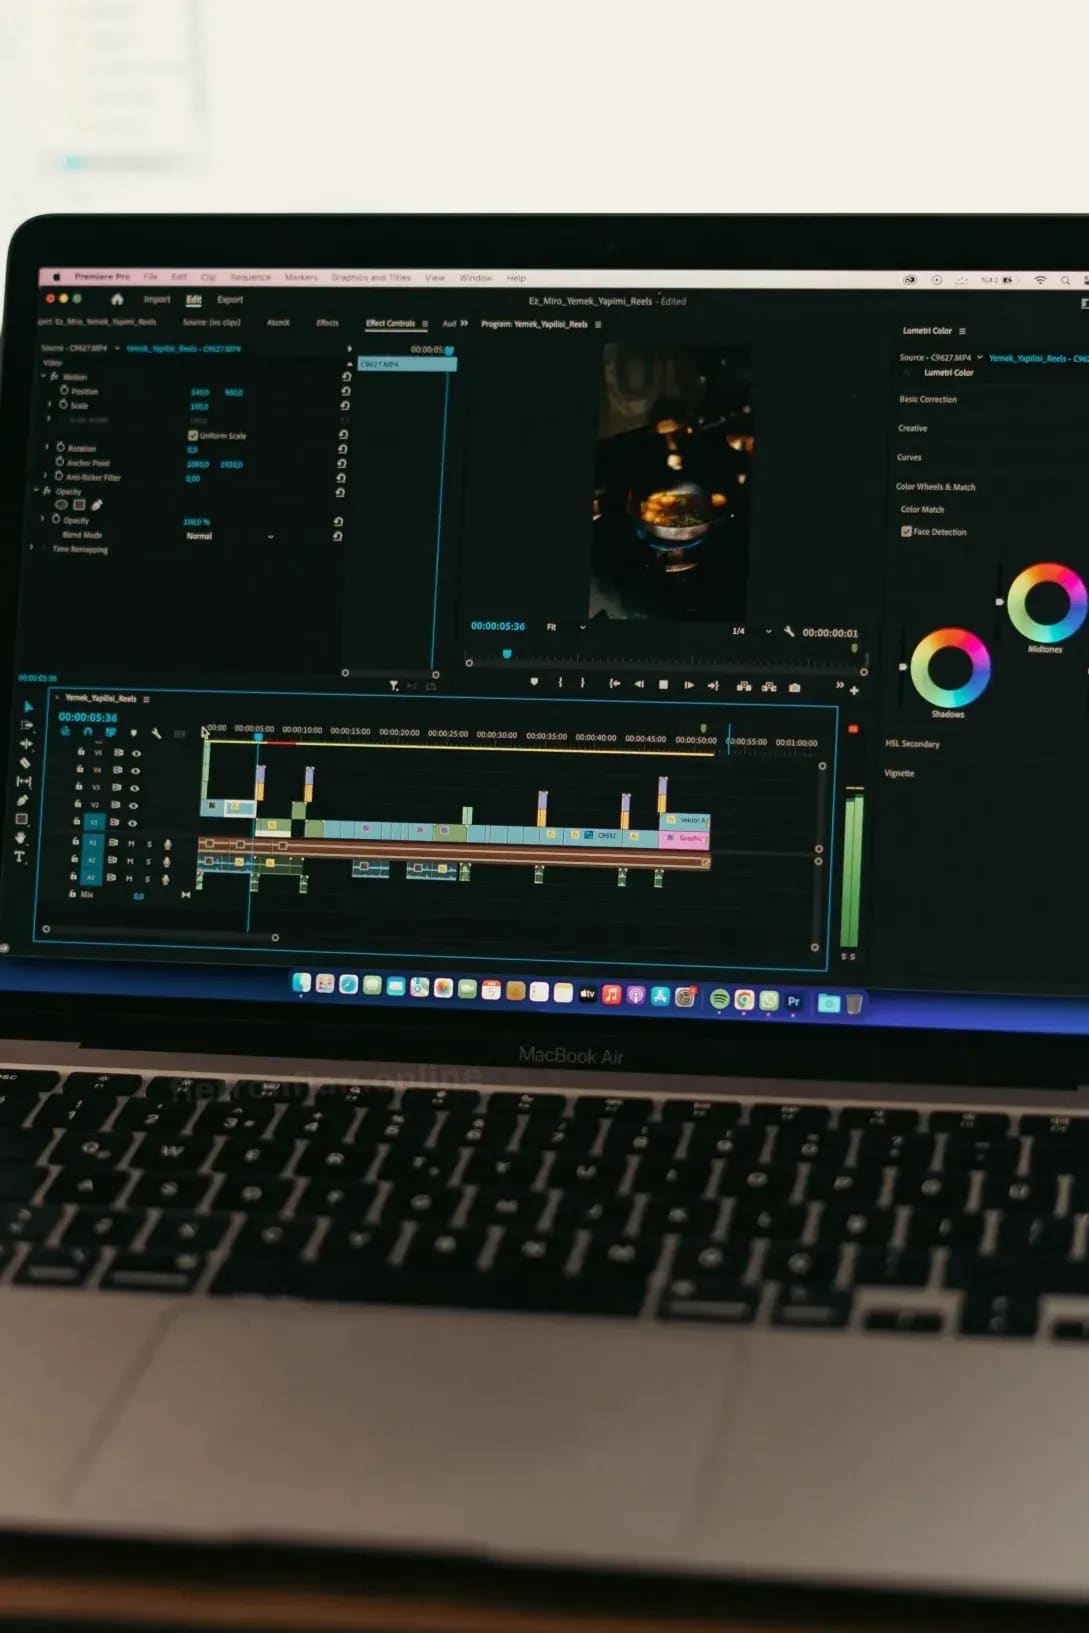Open the Home screen icon in Premiere
Viewport: 1089px width, 1633px height.
point(117,299)
